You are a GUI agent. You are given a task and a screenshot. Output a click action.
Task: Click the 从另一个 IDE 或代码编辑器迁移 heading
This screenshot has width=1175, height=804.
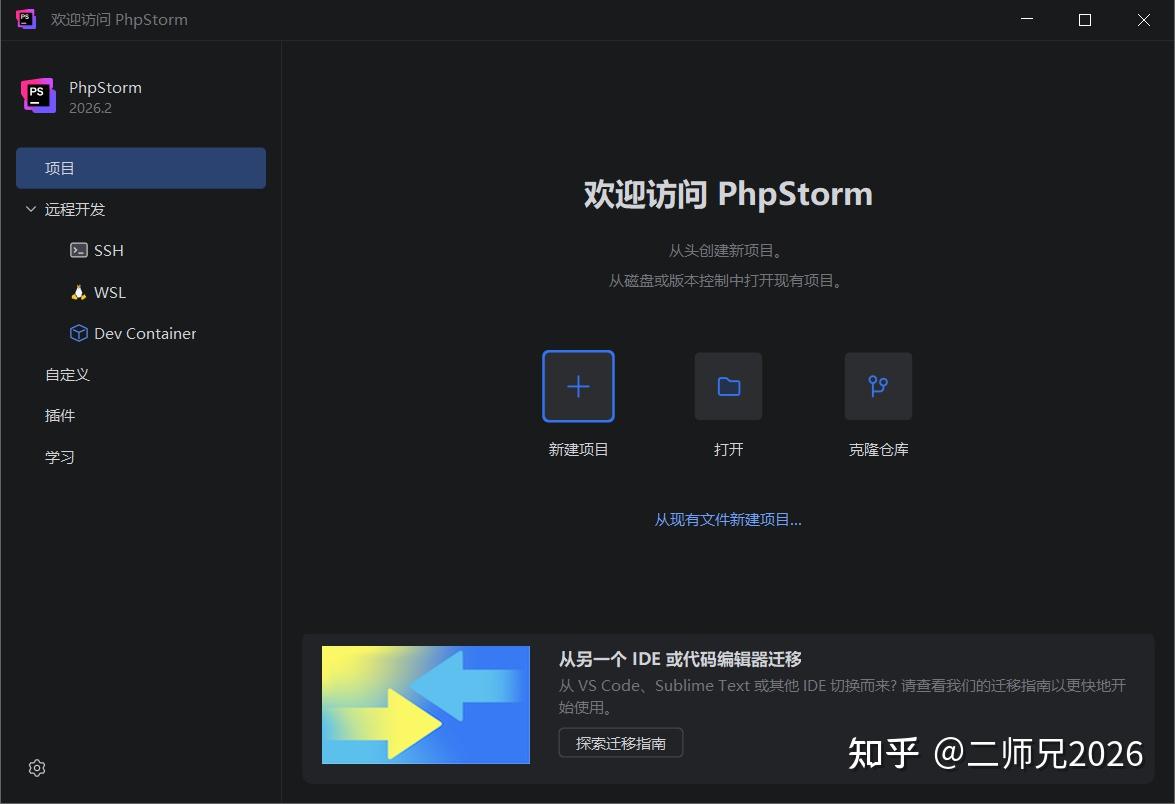(680, 659)
